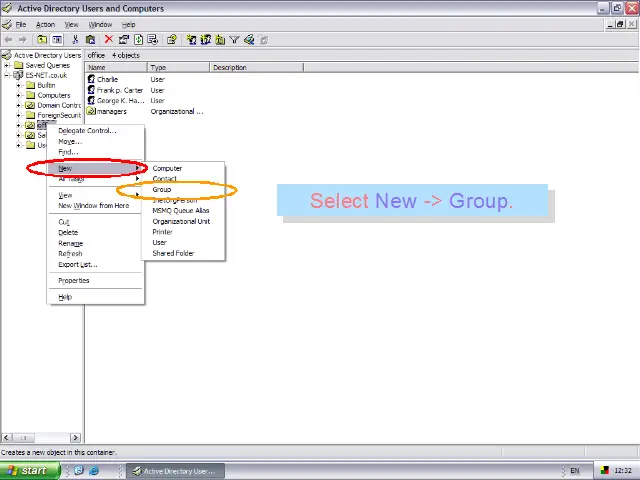Choose User from the New submenu

(183, 242)
